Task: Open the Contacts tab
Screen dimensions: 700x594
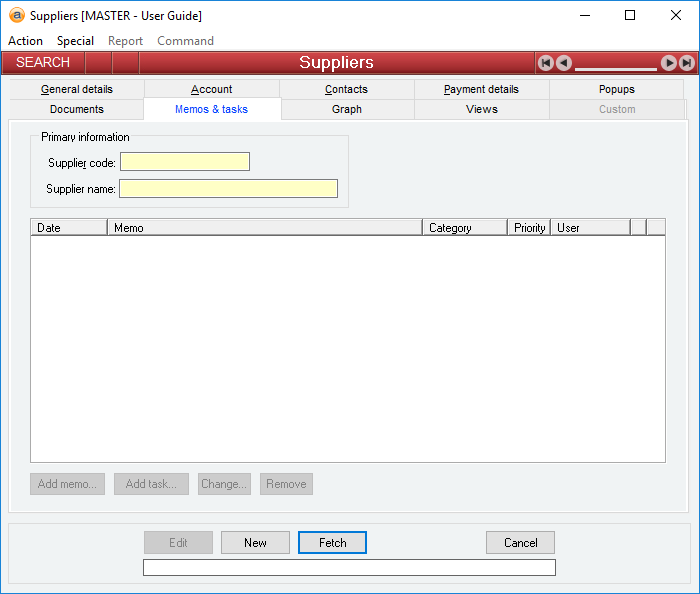Action: 346,89
